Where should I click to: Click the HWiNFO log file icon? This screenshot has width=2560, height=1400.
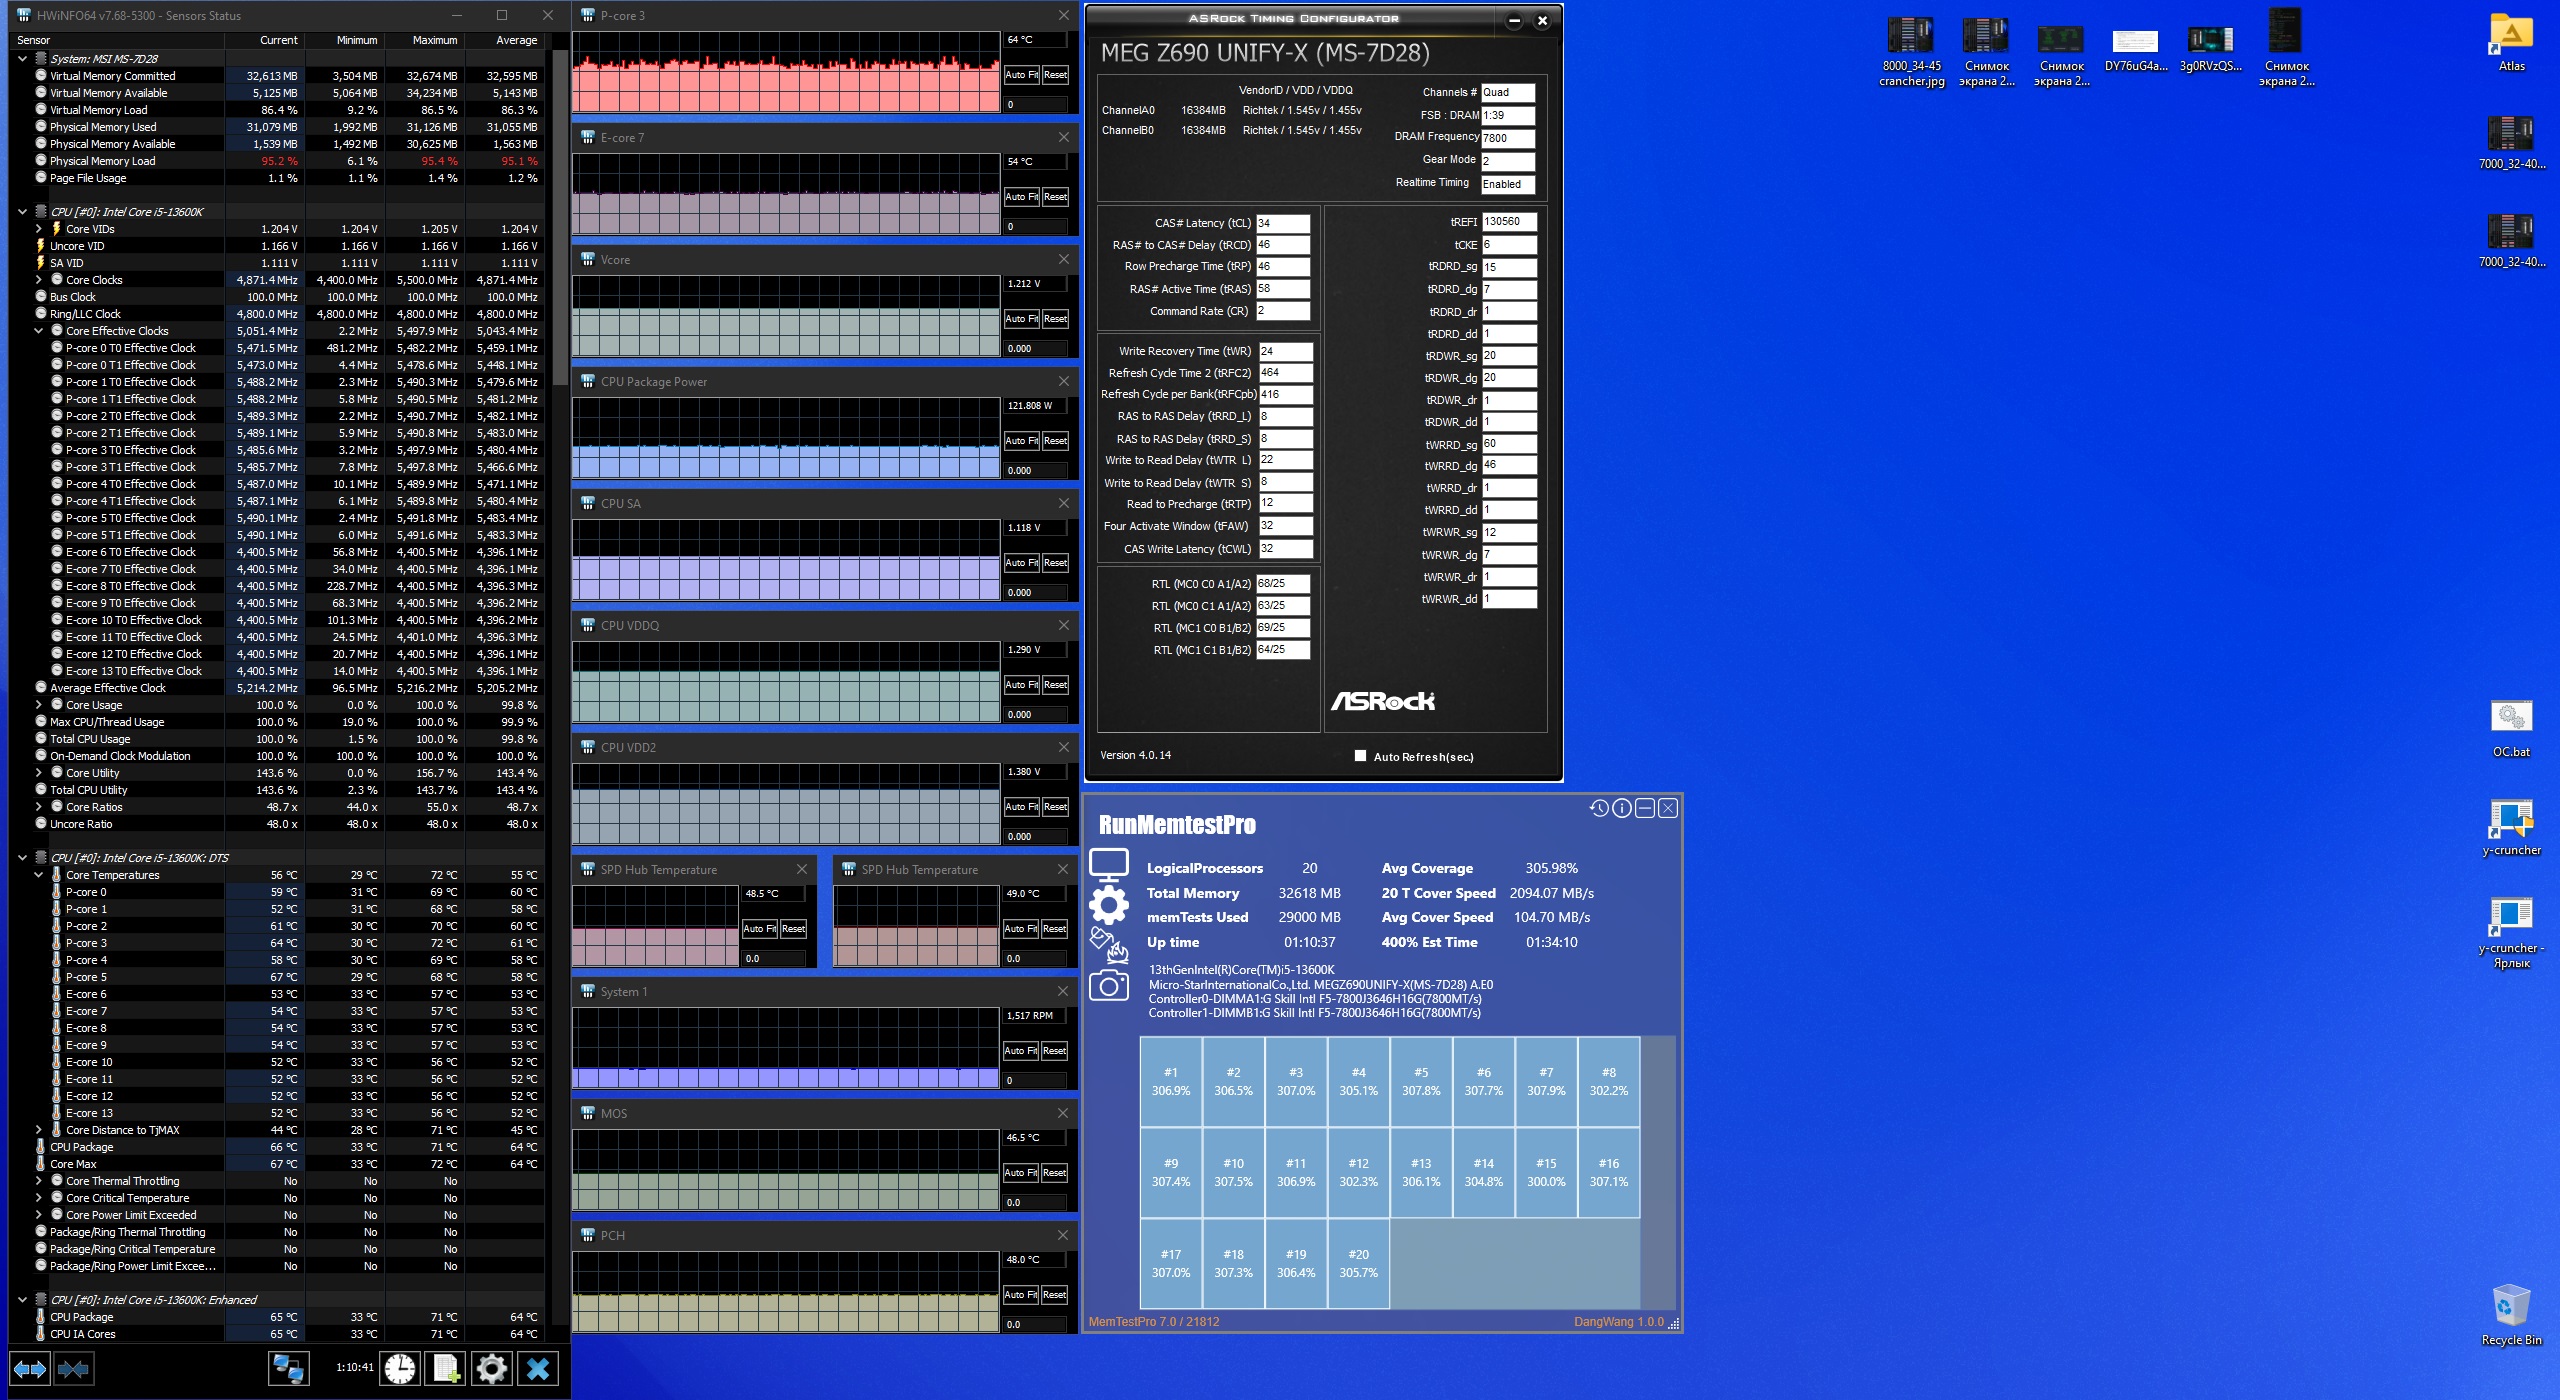coord(446,1368)
